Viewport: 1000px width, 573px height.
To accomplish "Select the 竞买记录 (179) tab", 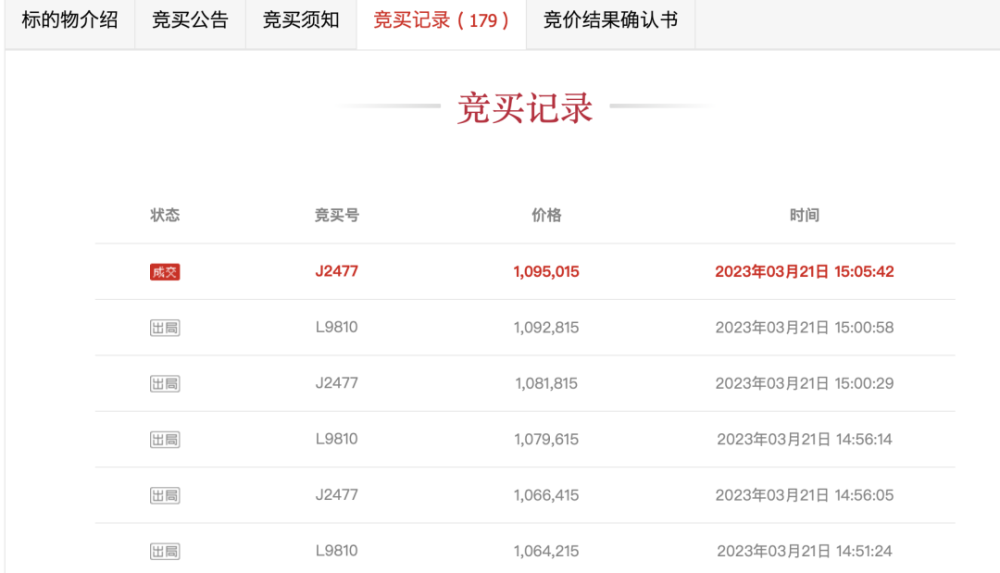I will [x=441, y=24].
